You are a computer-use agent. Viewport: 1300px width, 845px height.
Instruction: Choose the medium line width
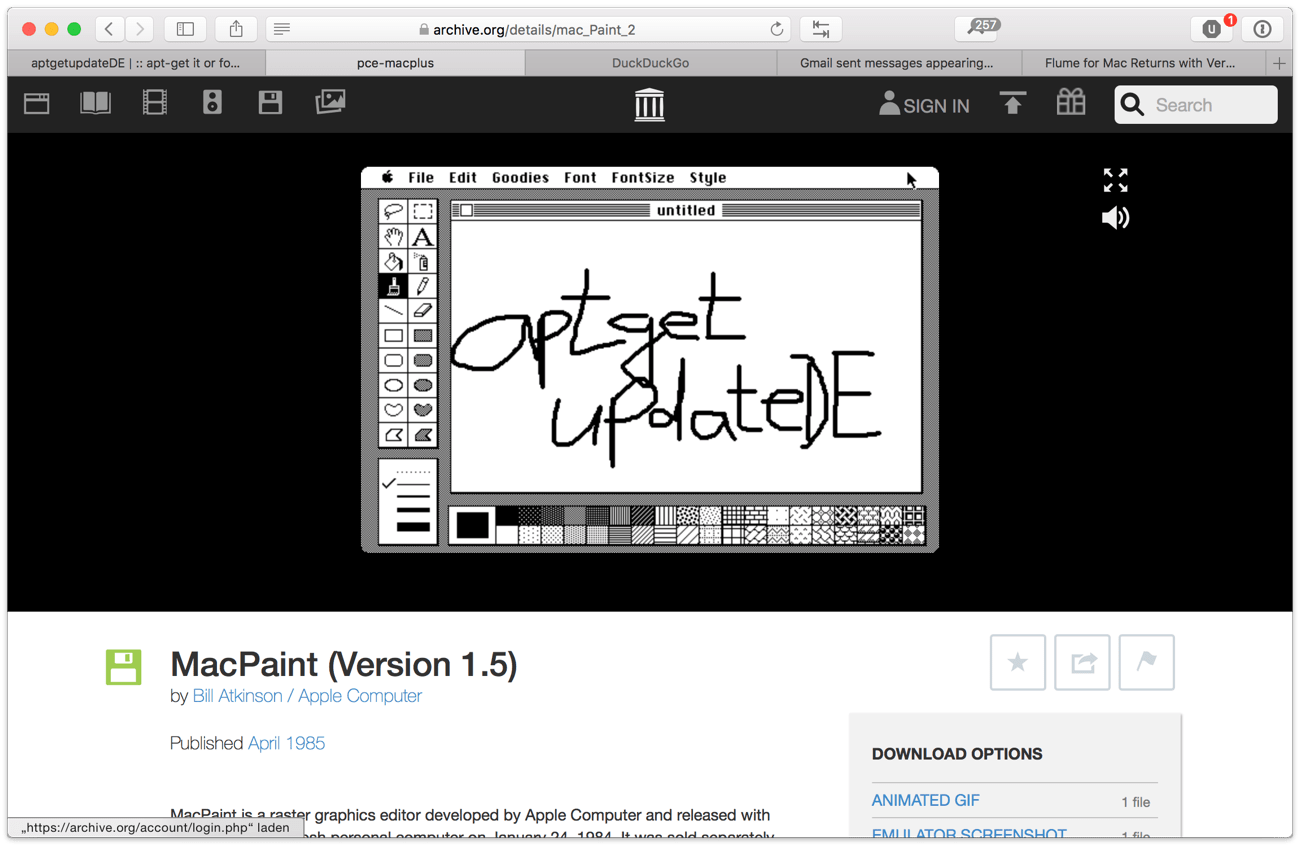[x=413, y=497]
